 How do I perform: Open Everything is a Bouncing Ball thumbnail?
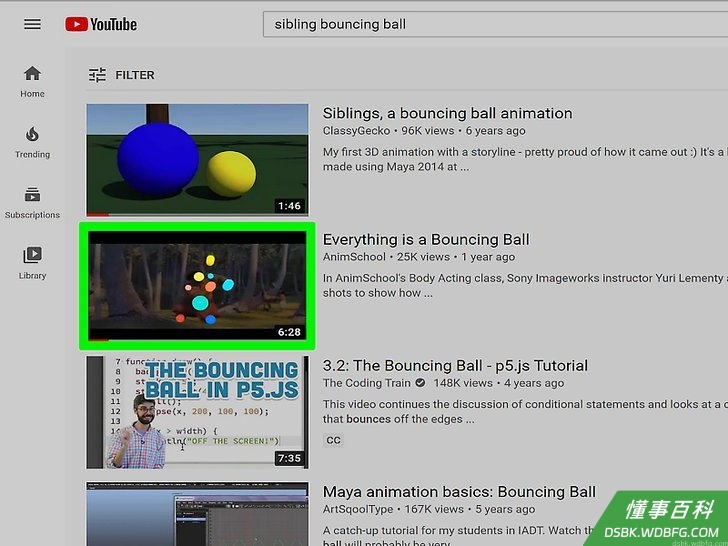(x=197, y=286)
